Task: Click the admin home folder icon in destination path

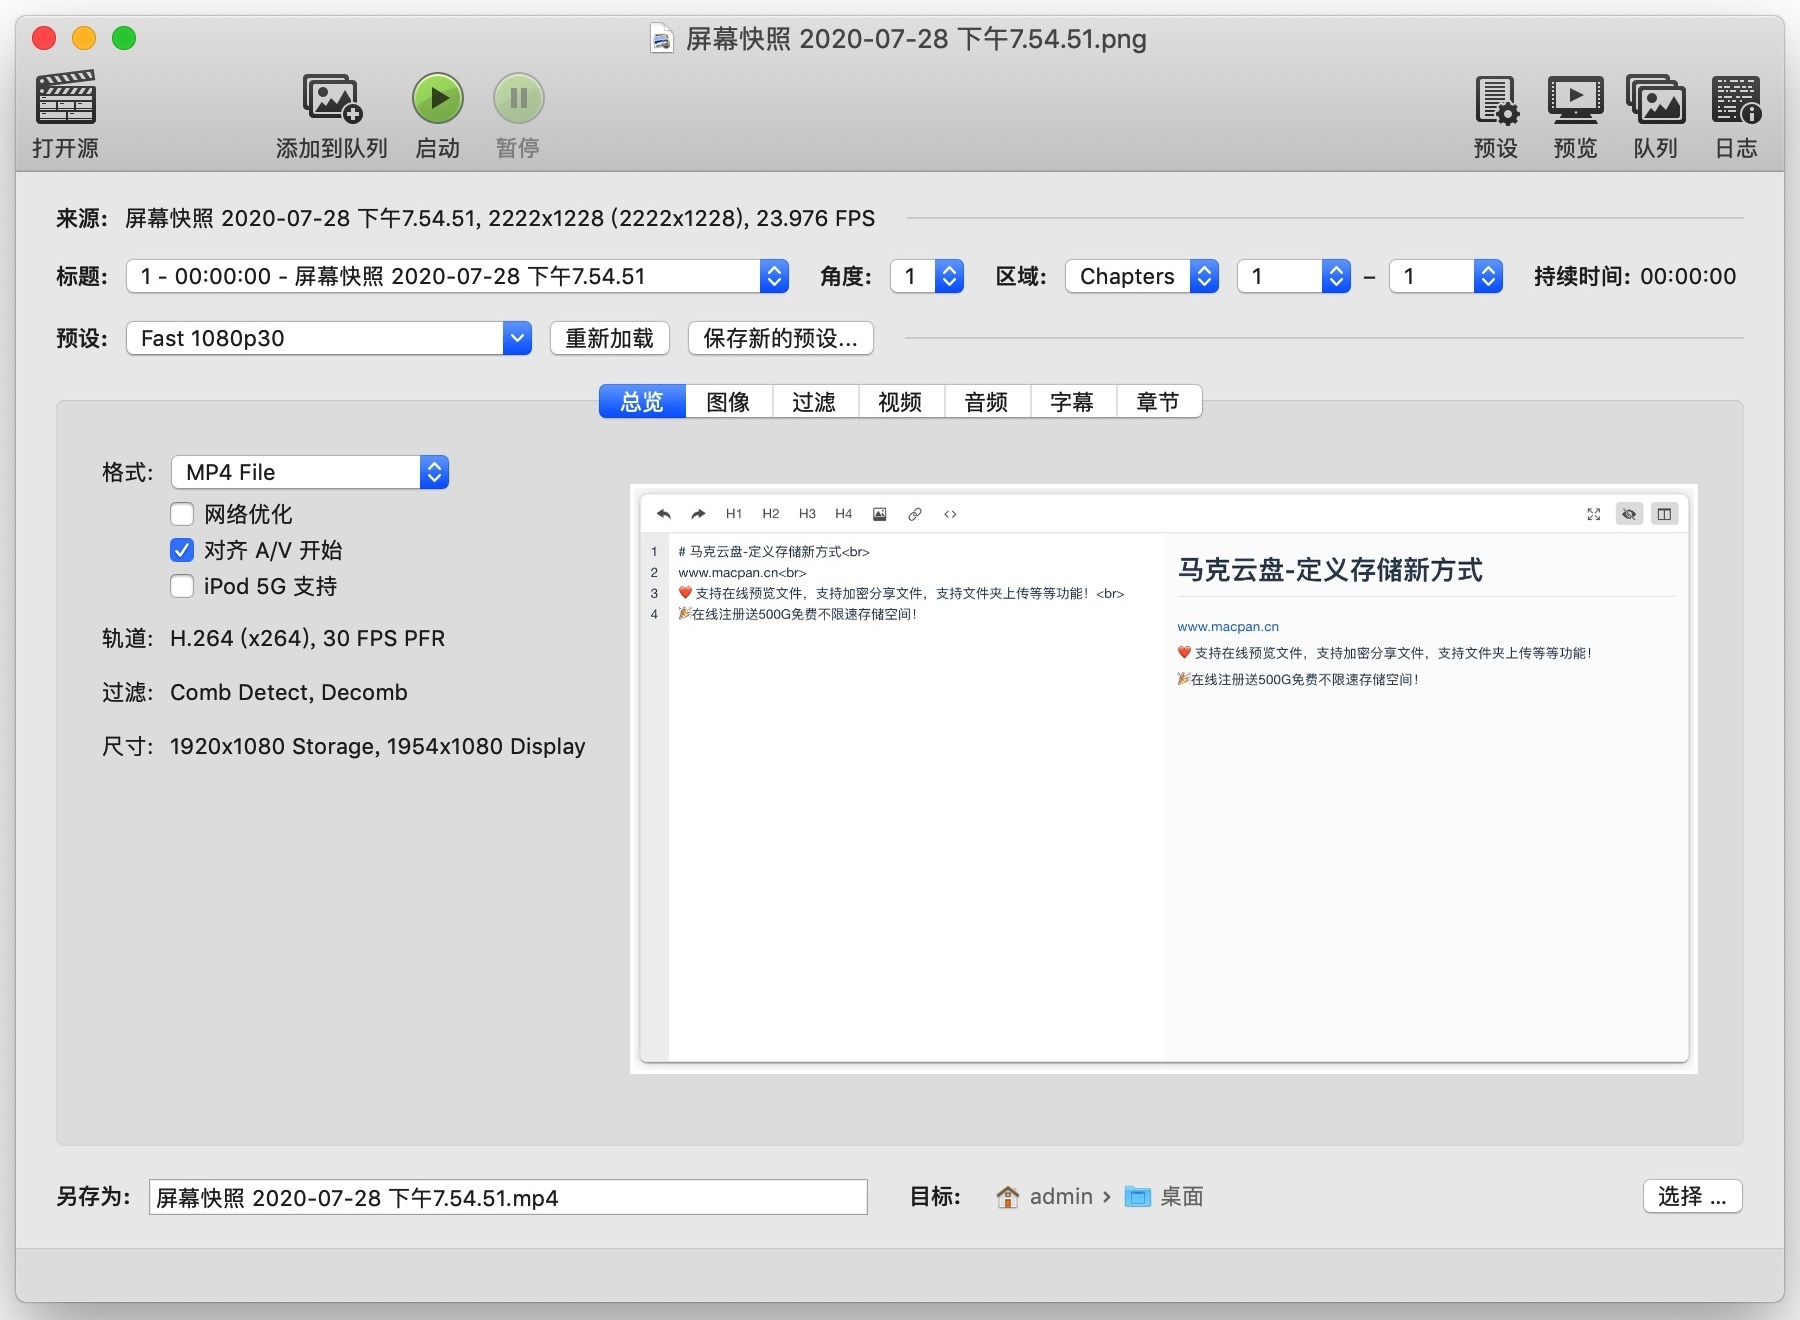Action: click(1008, 1196)
